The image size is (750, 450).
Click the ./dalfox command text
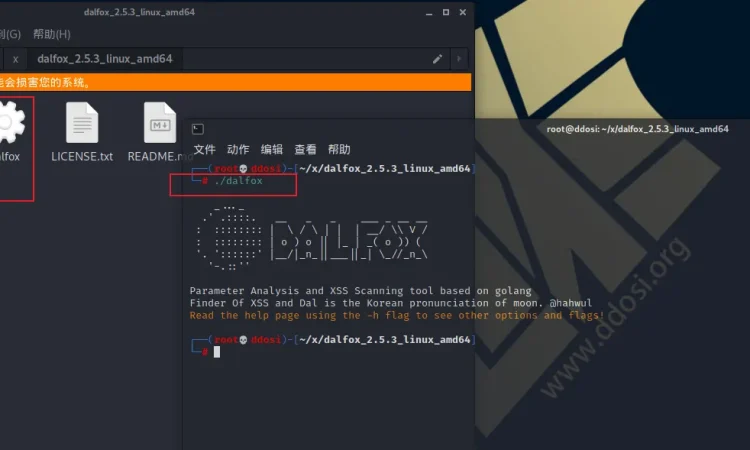tap(239, 181)
